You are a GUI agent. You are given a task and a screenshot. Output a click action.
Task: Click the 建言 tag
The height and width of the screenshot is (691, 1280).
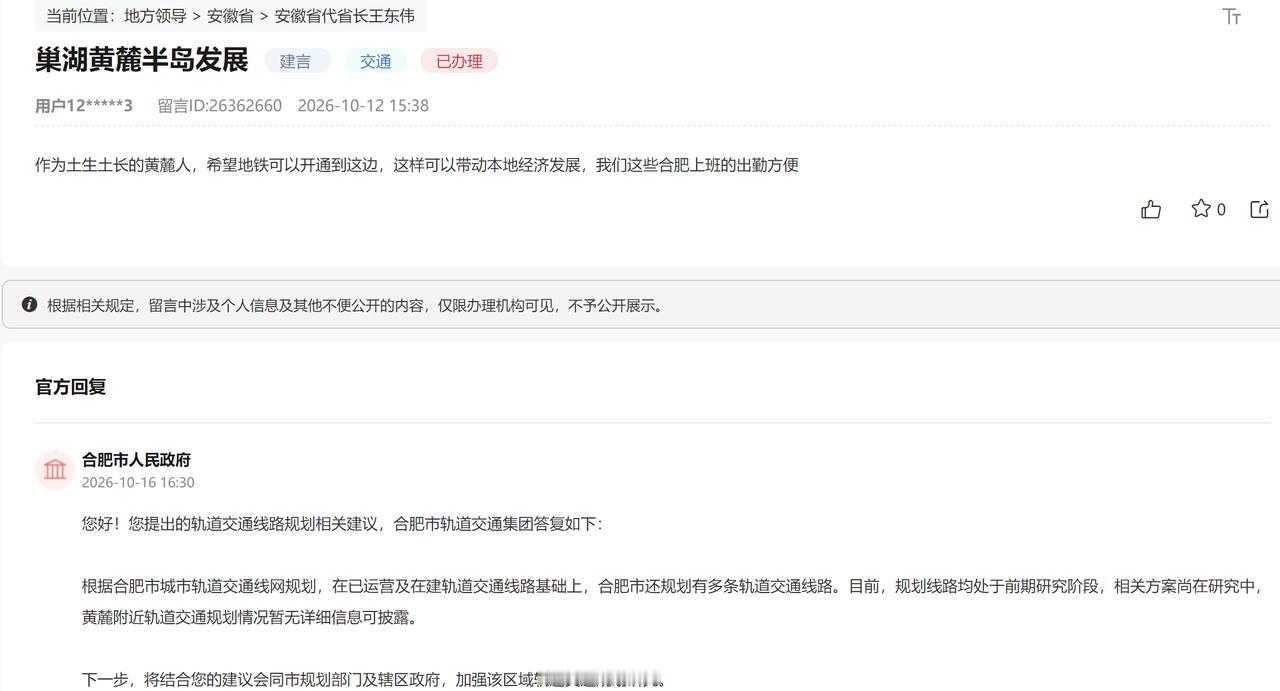click(296, 61)
